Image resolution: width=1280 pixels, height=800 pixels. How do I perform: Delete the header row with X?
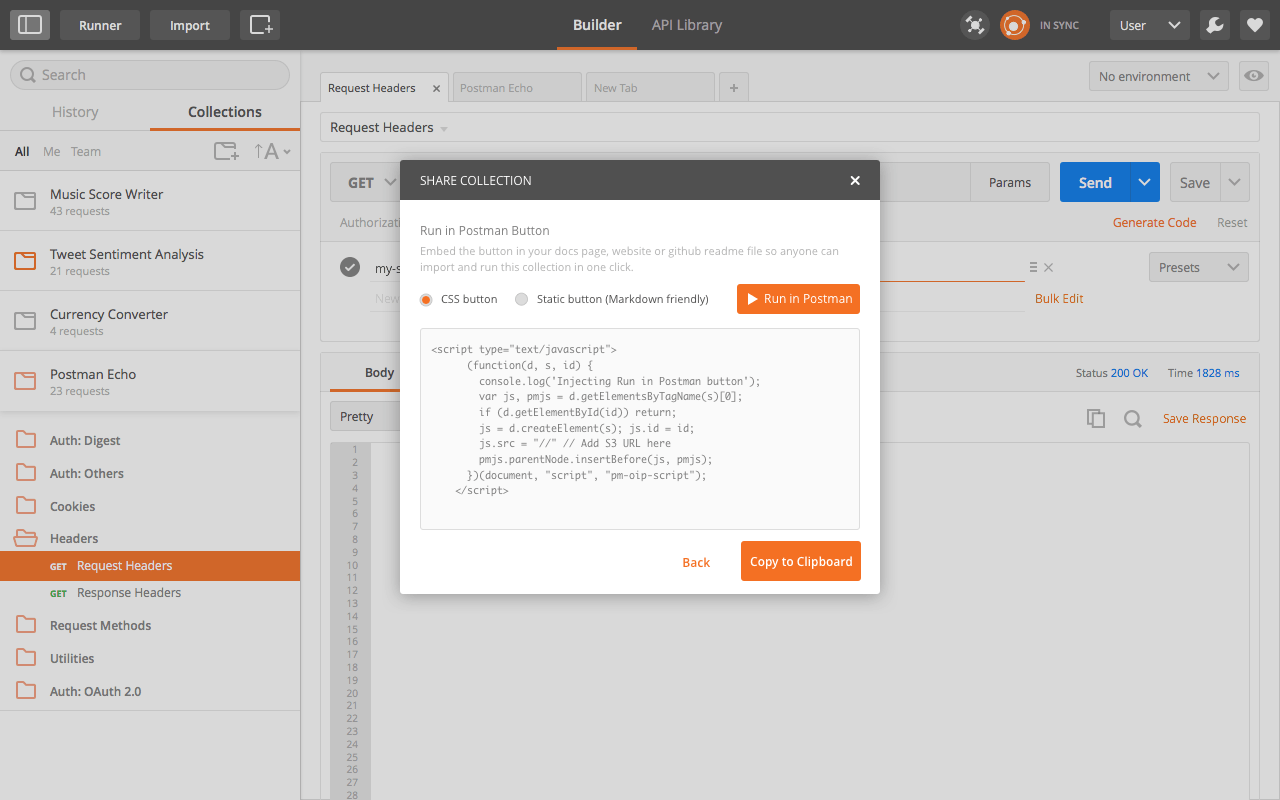pyautogui.click(x=1048, y=267)
